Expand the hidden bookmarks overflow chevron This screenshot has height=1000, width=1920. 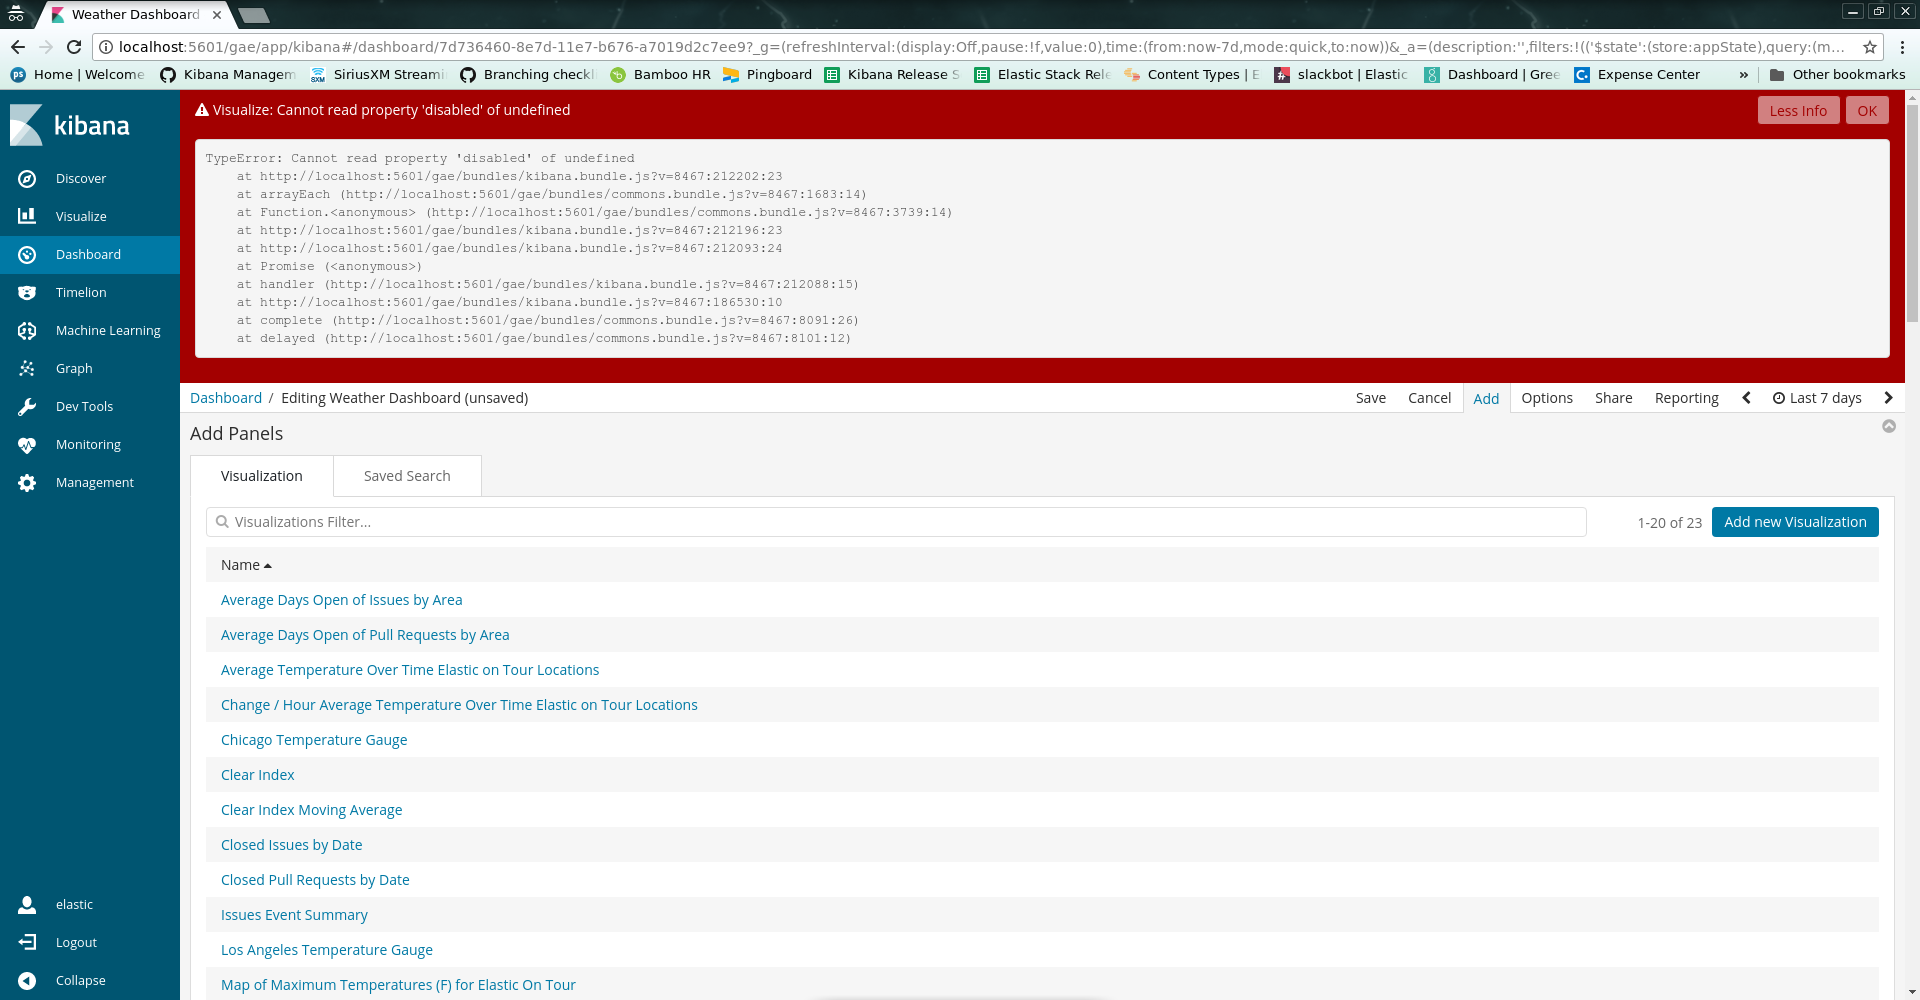pos(1745,74)
